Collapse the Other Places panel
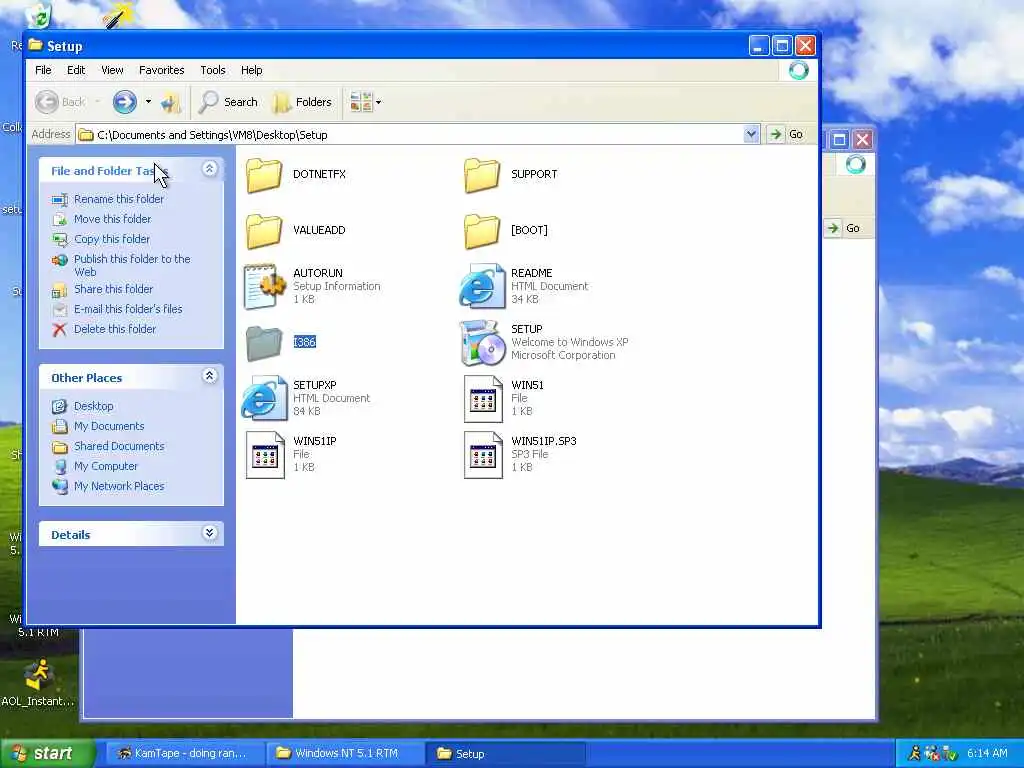This screenshot has width=1024, height=768. coord(210,376)
